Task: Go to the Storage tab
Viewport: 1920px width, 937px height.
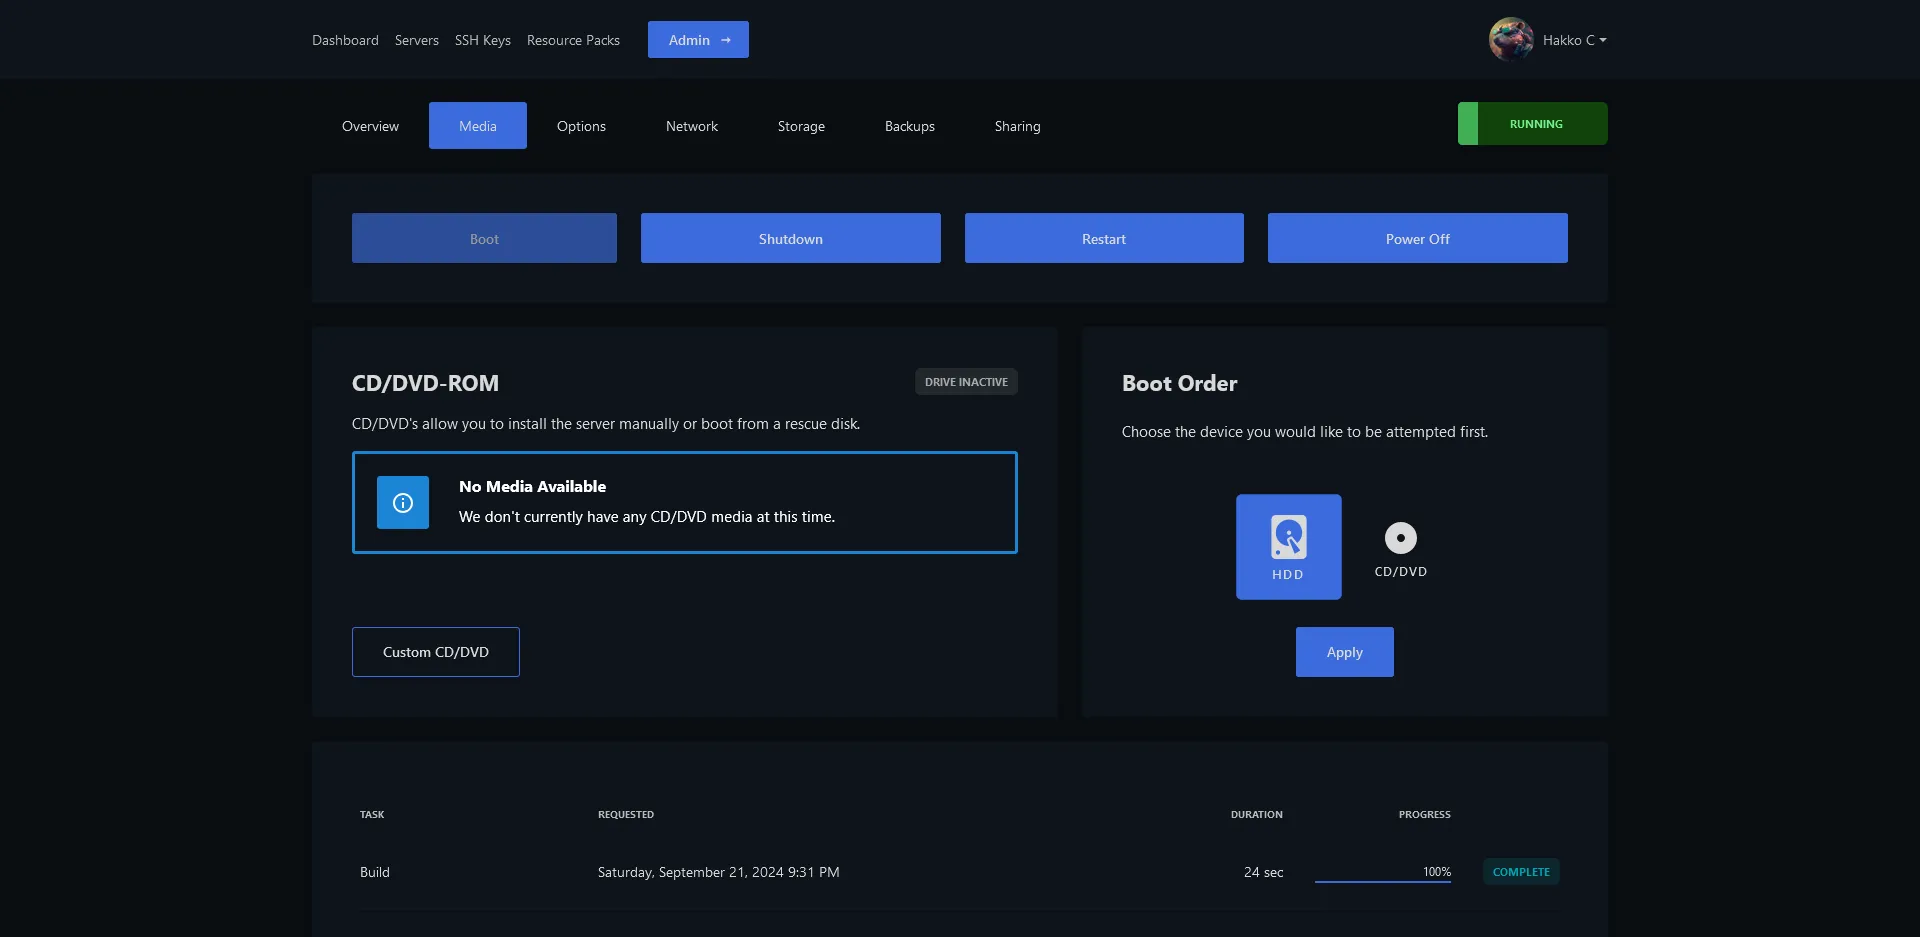Action: click(x=801, y=126)
